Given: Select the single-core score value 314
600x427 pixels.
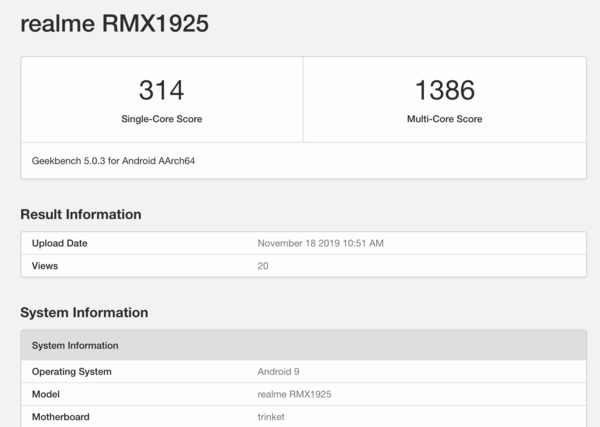Looking at the screenshot, I should (x=161, y=90).
